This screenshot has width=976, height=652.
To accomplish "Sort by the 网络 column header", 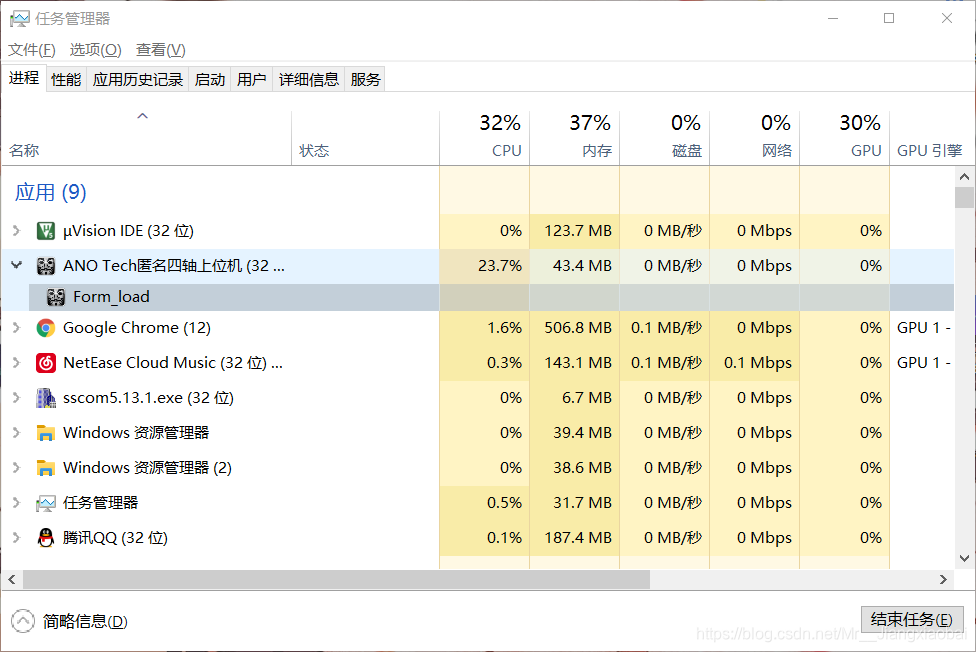I will tap(755, 138).
